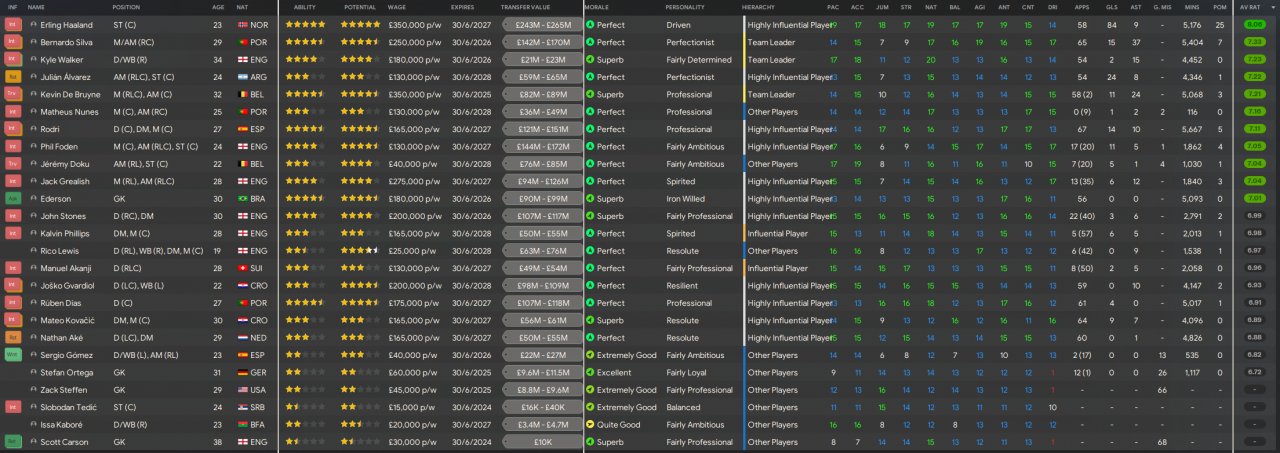Sort by the WAGE column header
The height and width of the screenshot is (453, 1280).
pyautogui.click(x=396, y=7)
